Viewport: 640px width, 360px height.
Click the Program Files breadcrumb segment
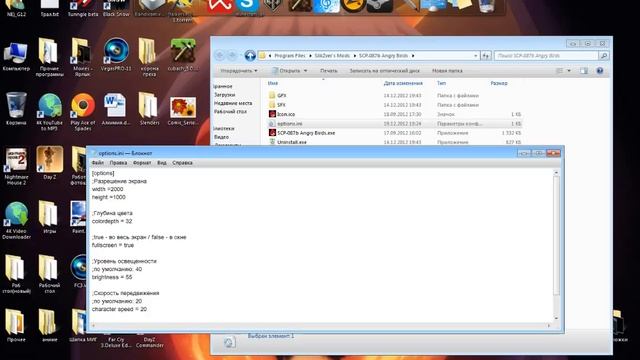289,56
